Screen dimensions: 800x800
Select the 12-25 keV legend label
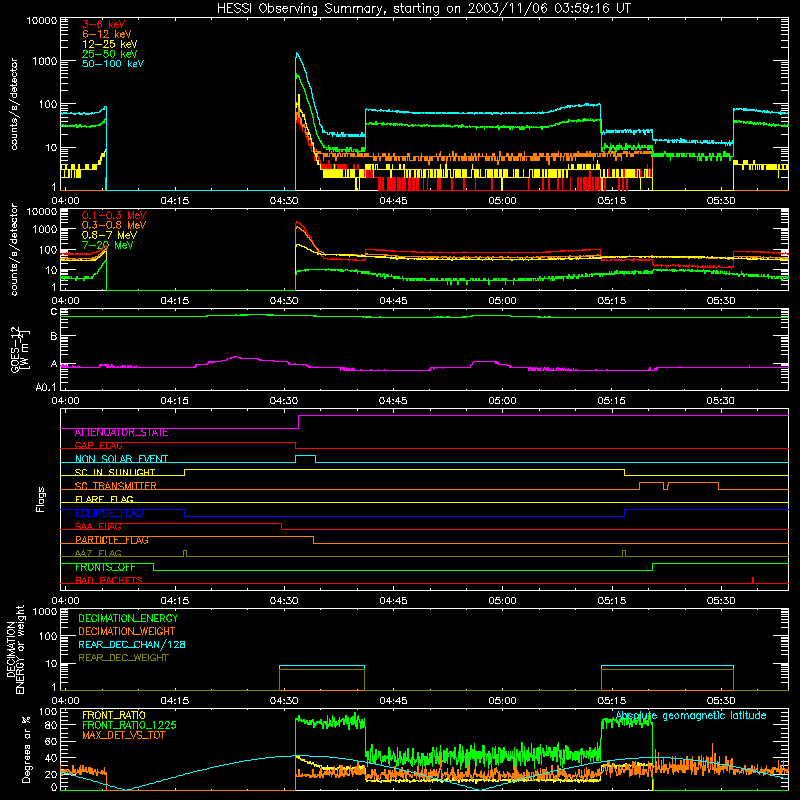(x=110, y=44)
